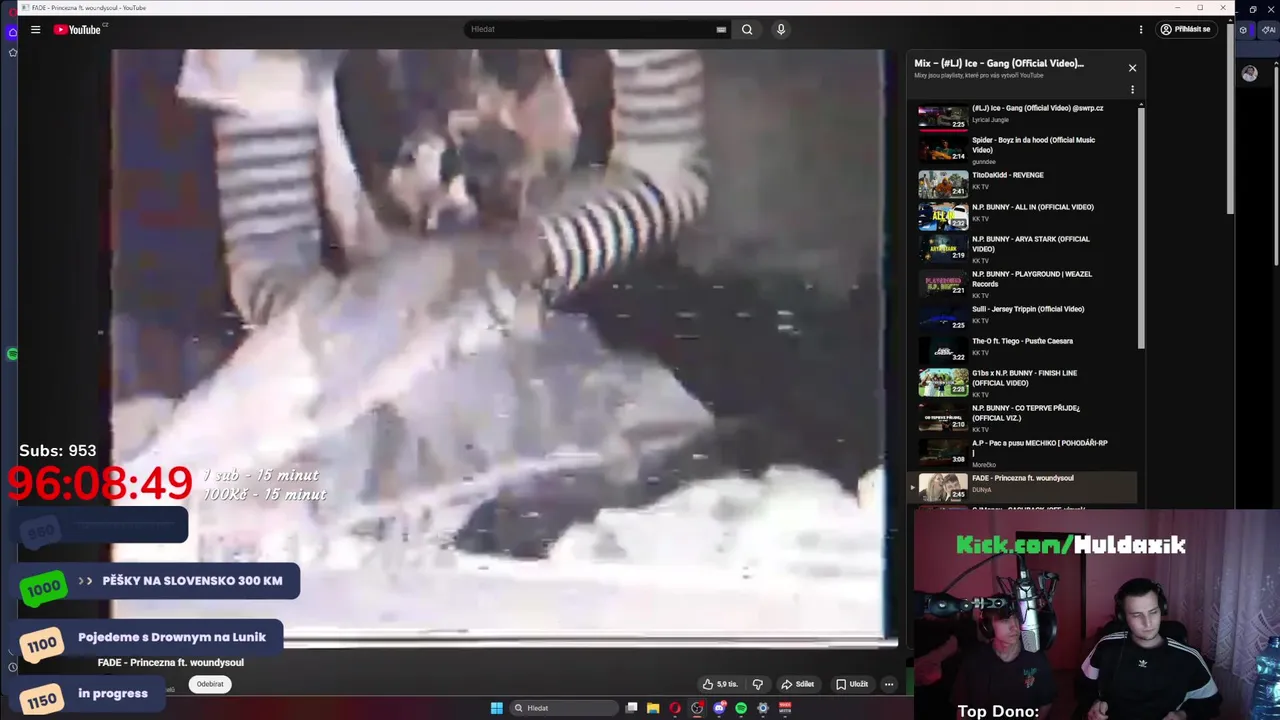The image size is (1280, 720).
Task: Select Spider - Boyz in da hood thumbnail
Action: tap(943, 149)
